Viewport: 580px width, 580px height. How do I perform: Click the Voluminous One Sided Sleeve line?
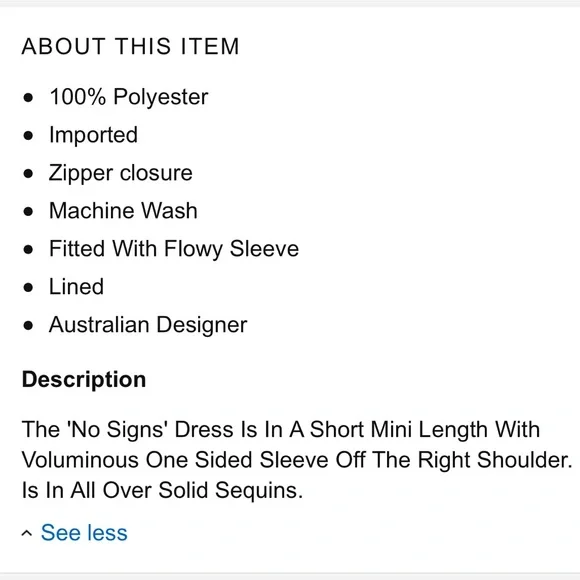pyautogui.click(x=297, y=460)
